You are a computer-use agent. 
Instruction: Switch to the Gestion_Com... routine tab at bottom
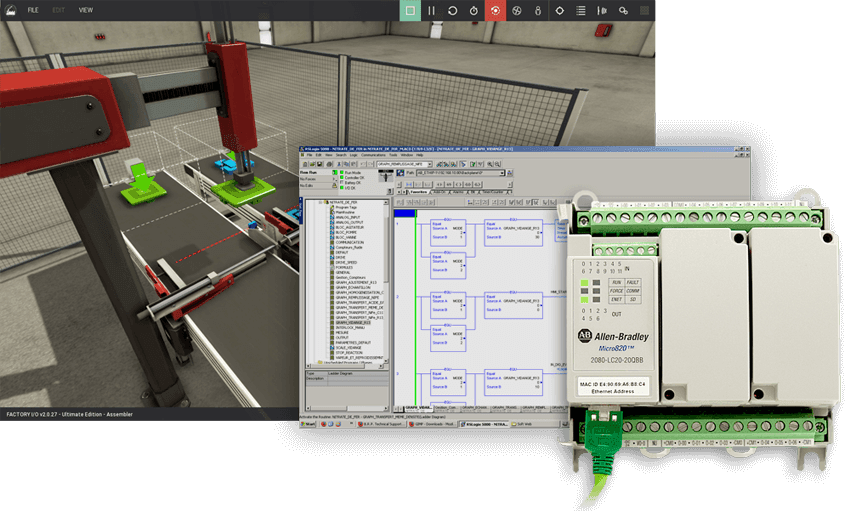(447, 408)
